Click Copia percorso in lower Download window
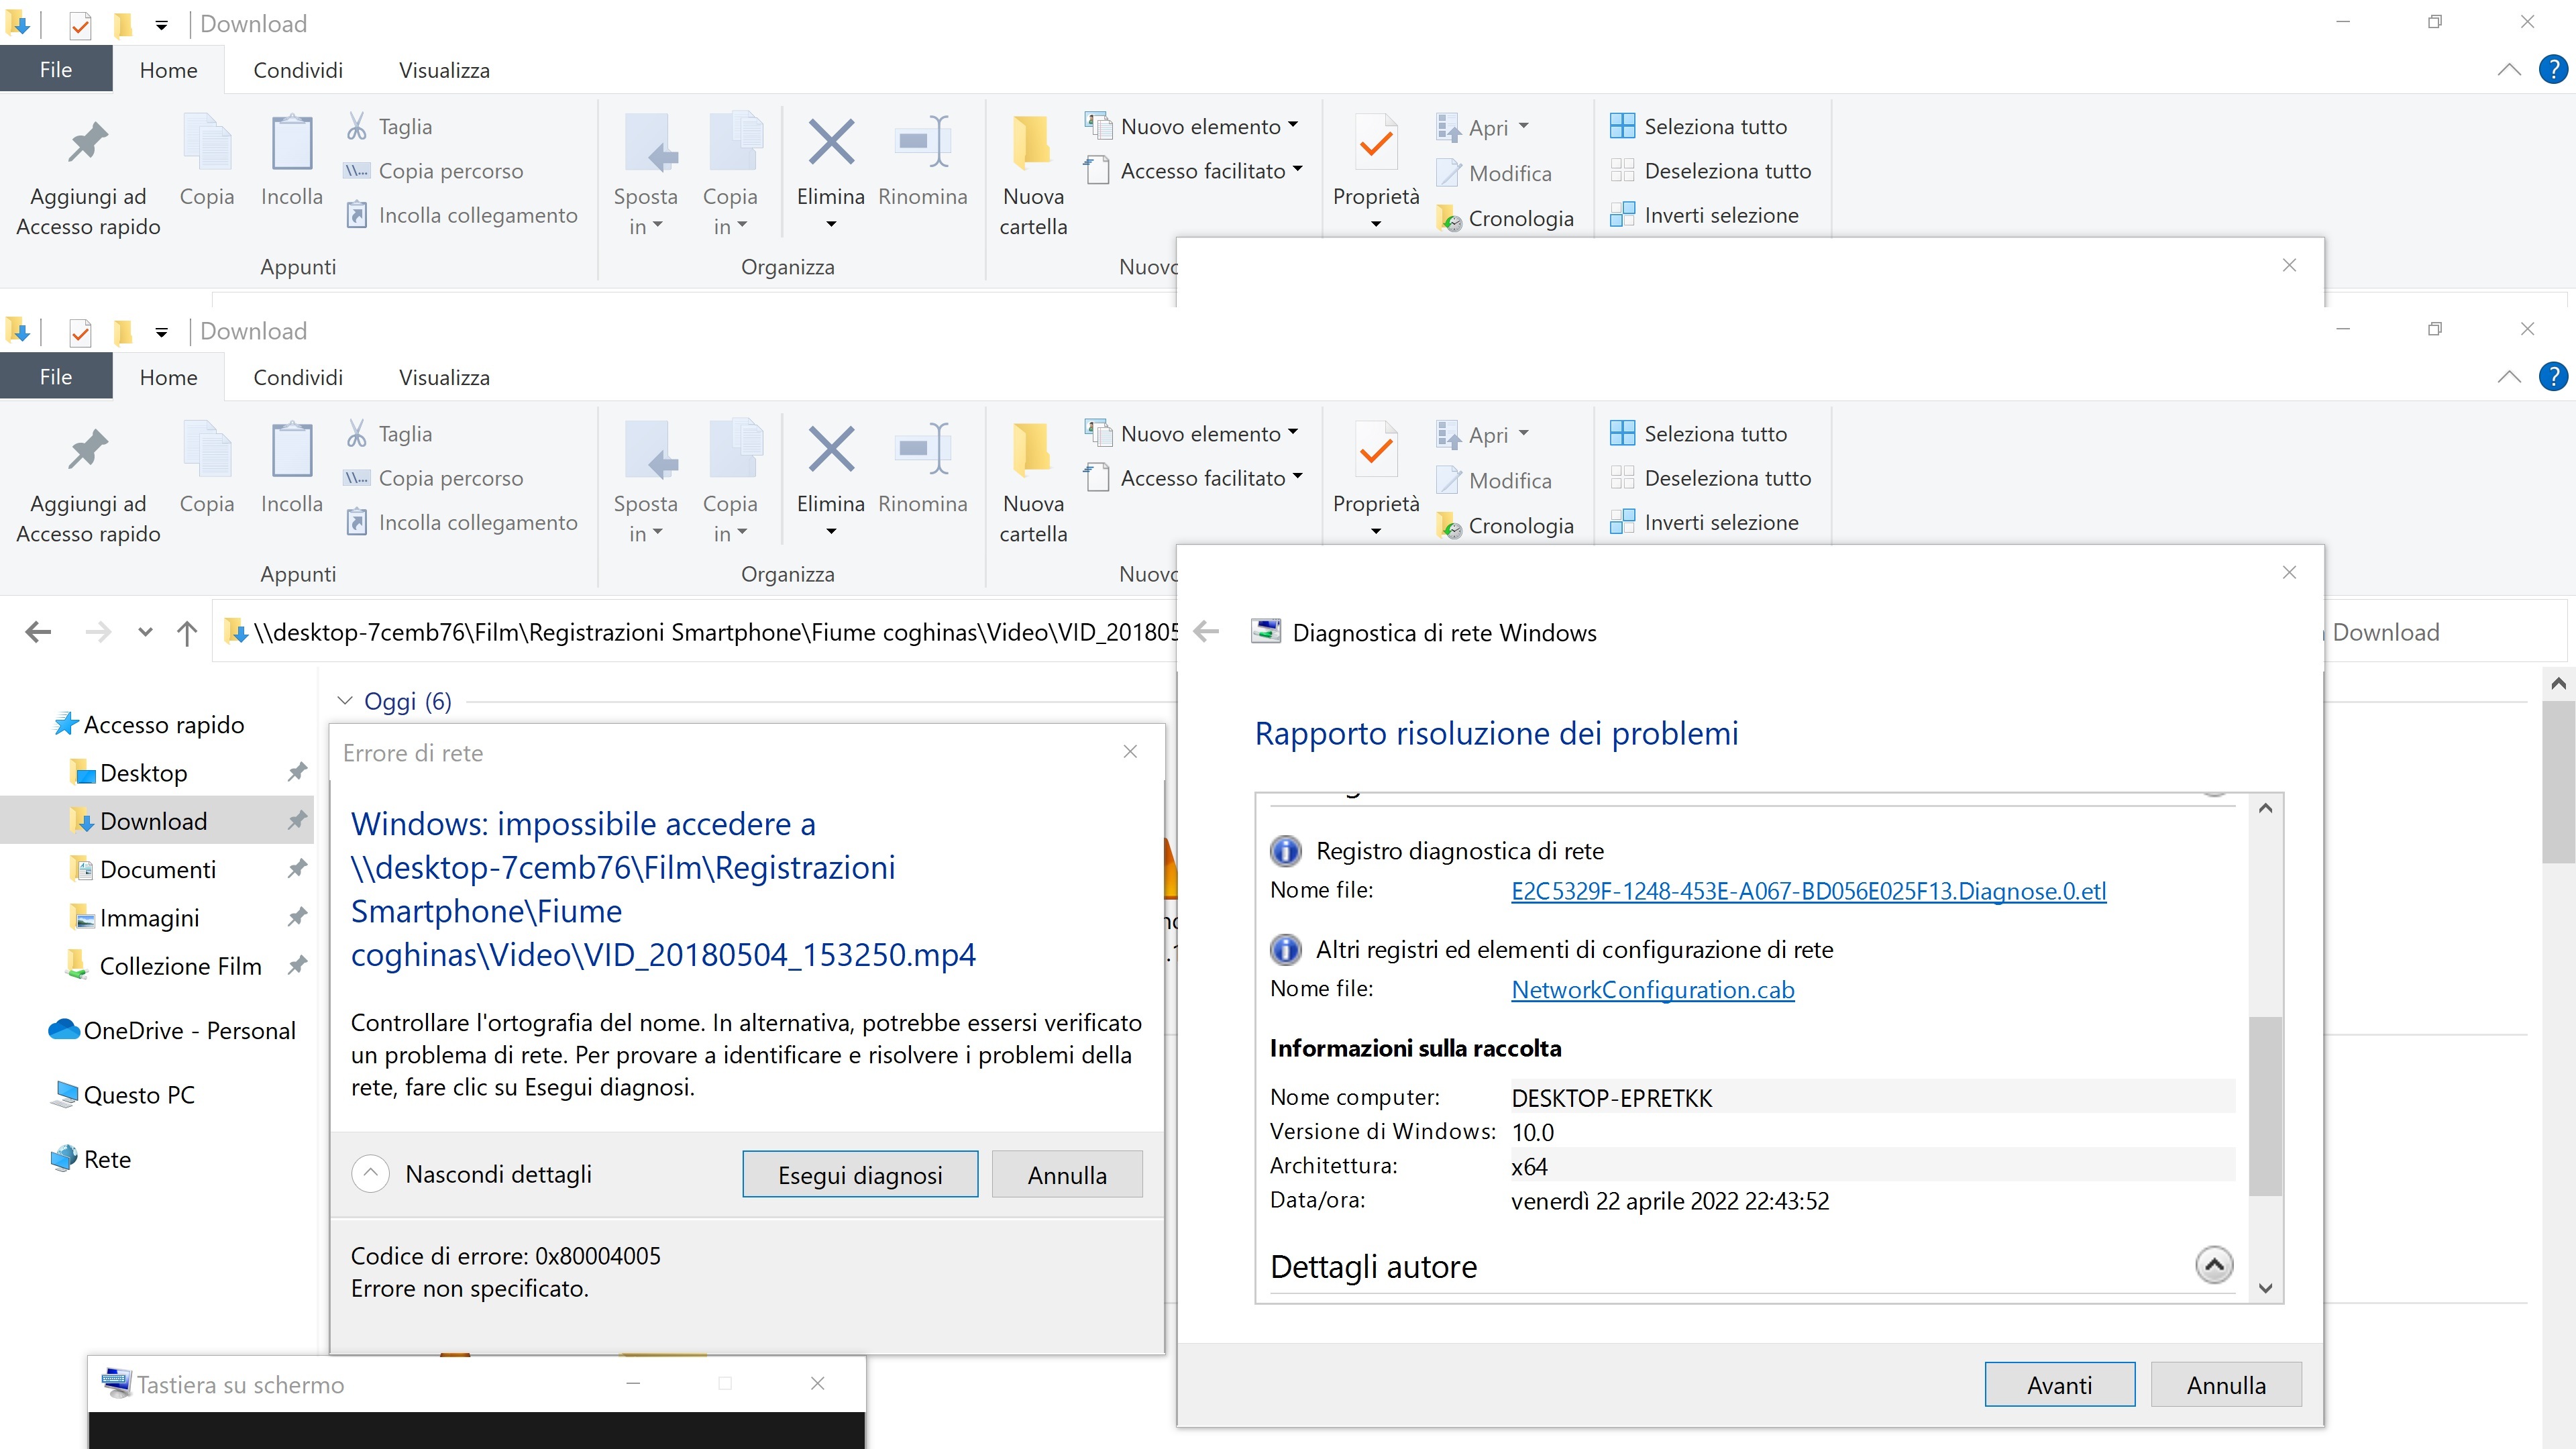Viewport: 2576px width, 1449px height. tap(433, 478)
